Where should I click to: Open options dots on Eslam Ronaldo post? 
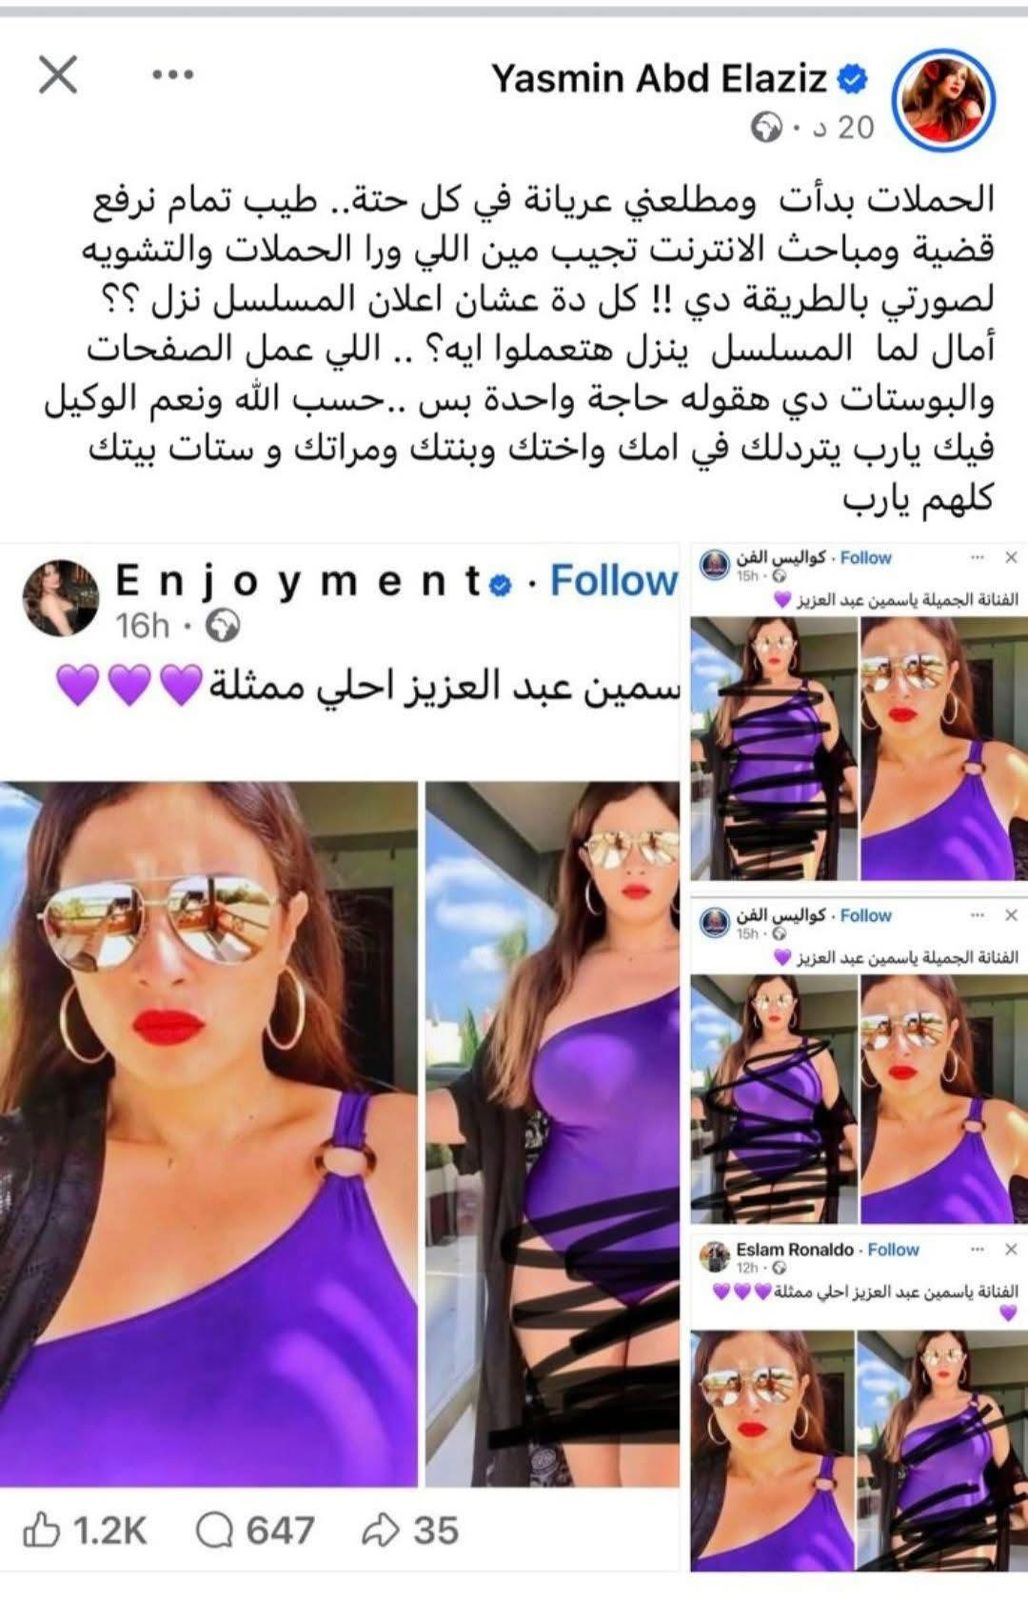(x=978, y=1250)
